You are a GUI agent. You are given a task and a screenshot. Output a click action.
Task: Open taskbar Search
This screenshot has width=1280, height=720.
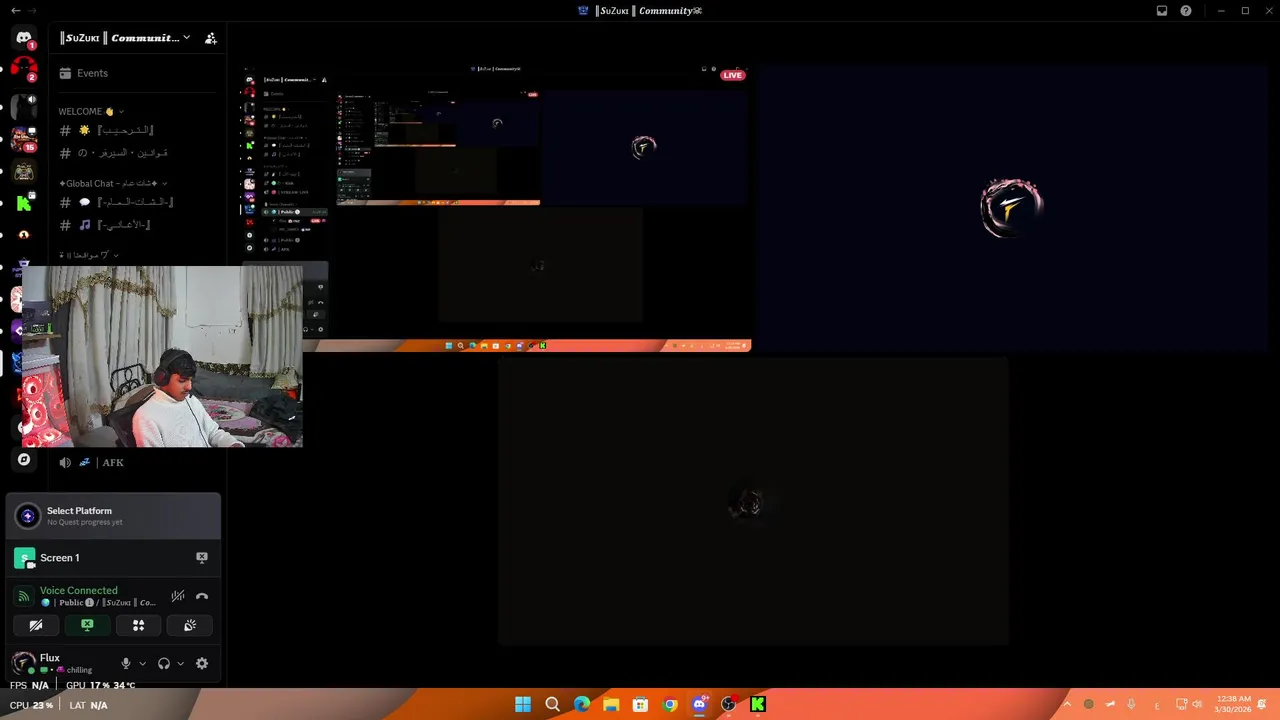tap(552, 705)
